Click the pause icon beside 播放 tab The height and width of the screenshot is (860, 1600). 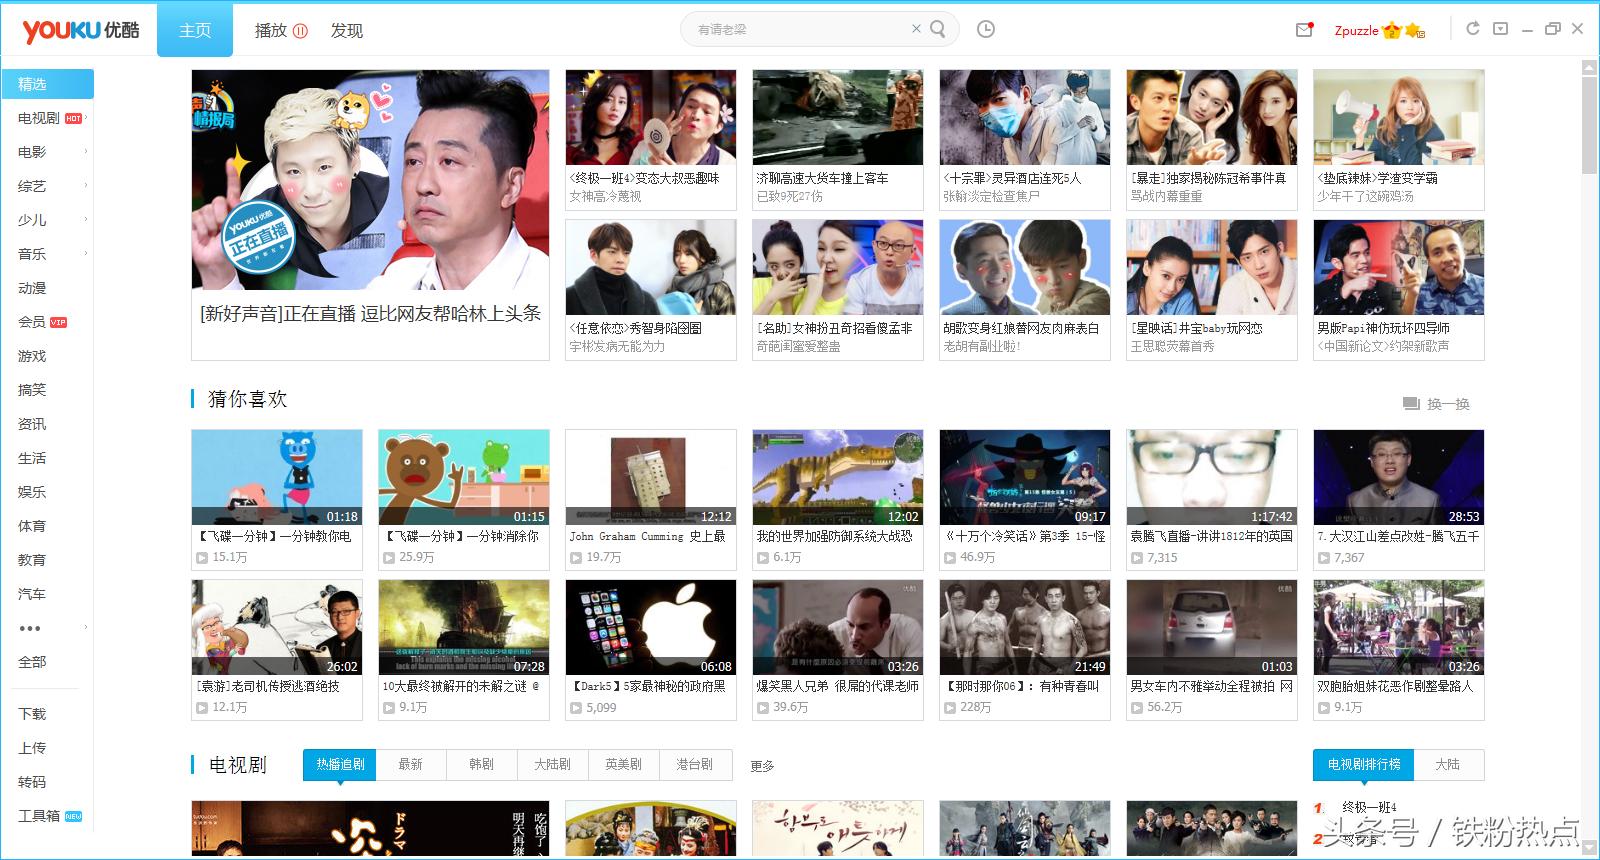coord(300,31)
